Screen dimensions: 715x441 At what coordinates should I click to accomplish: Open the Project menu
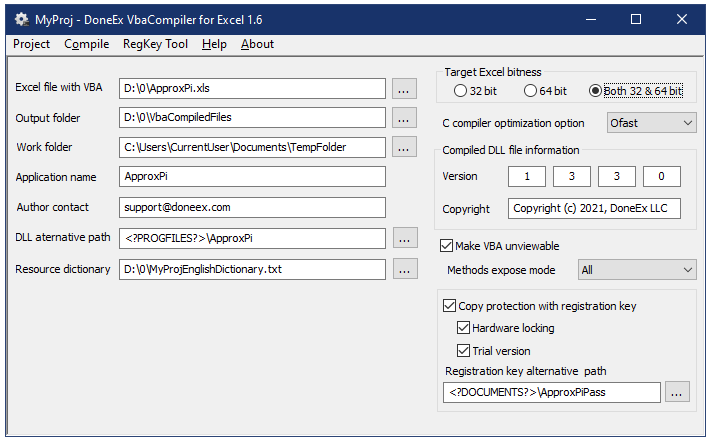[31, 44]
